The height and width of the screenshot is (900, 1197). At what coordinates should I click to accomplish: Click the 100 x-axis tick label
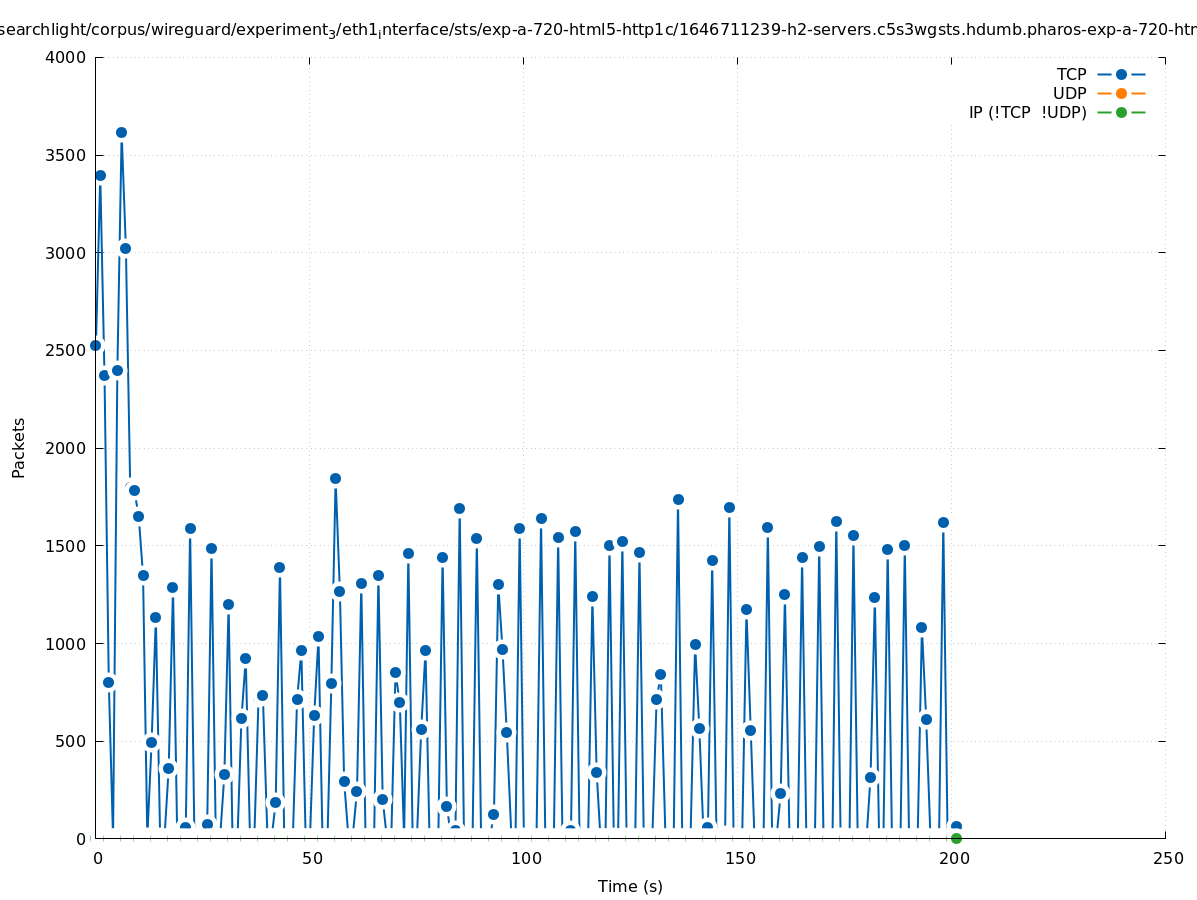coord(525,858)
